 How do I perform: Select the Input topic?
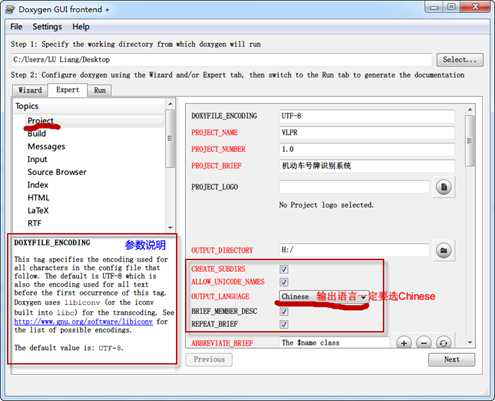pos(37,159)
